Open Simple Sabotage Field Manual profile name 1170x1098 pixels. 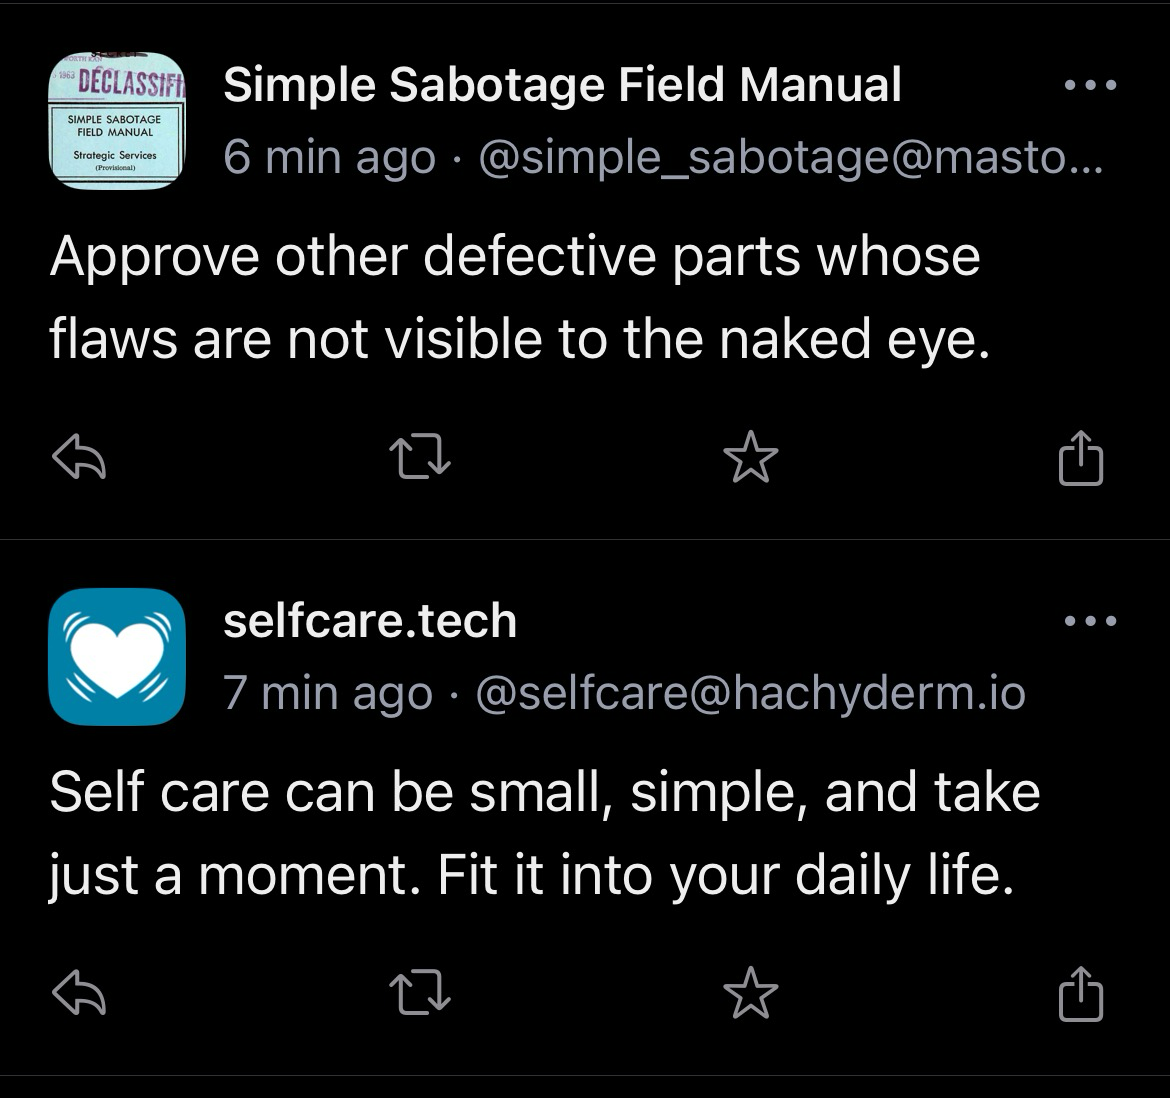click(562, 84)
